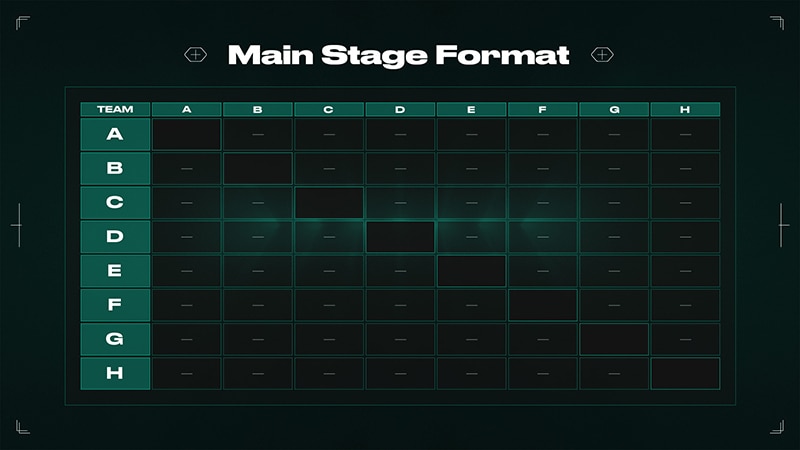Click the Main Stage Format title
The width and height of the screenshot is (800, 450).
point(398,54)
